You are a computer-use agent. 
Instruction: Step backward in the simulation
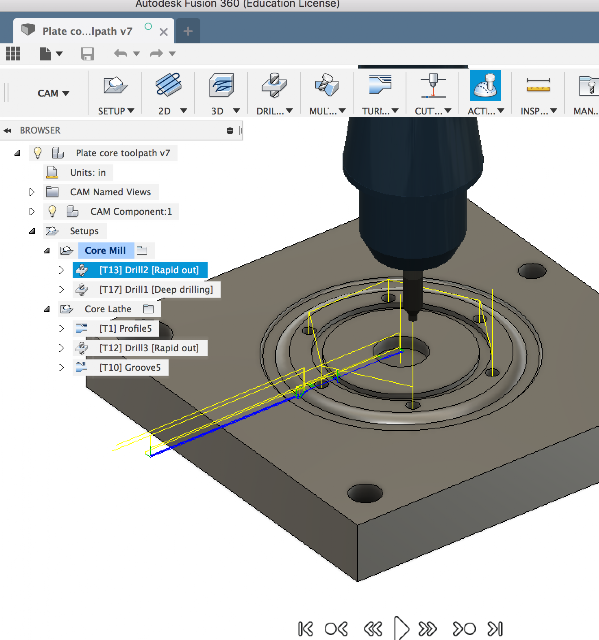373,629
